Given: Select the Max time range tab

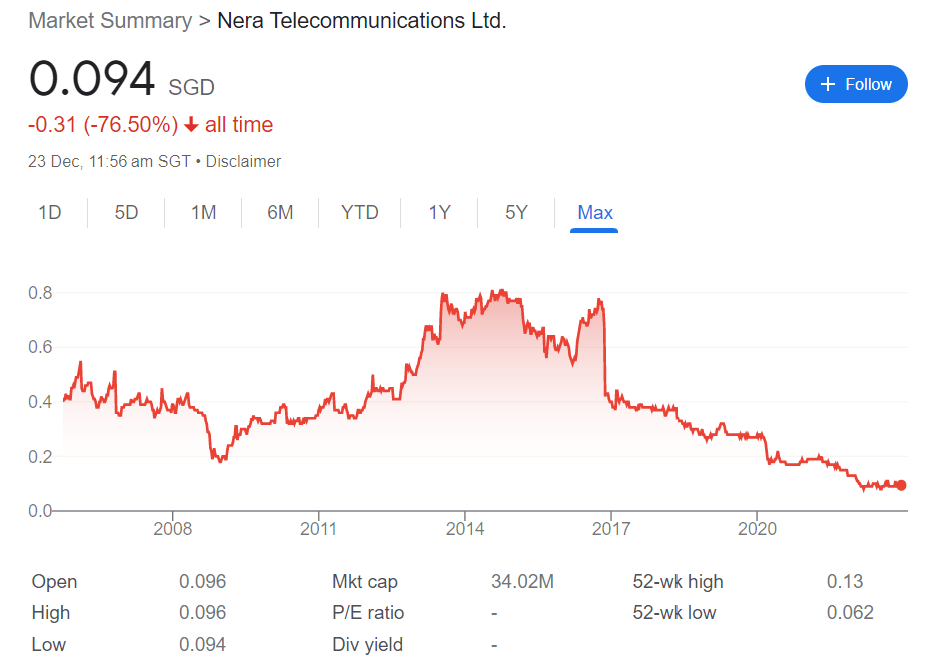Looking at the screenshot, I should point(595,212).
